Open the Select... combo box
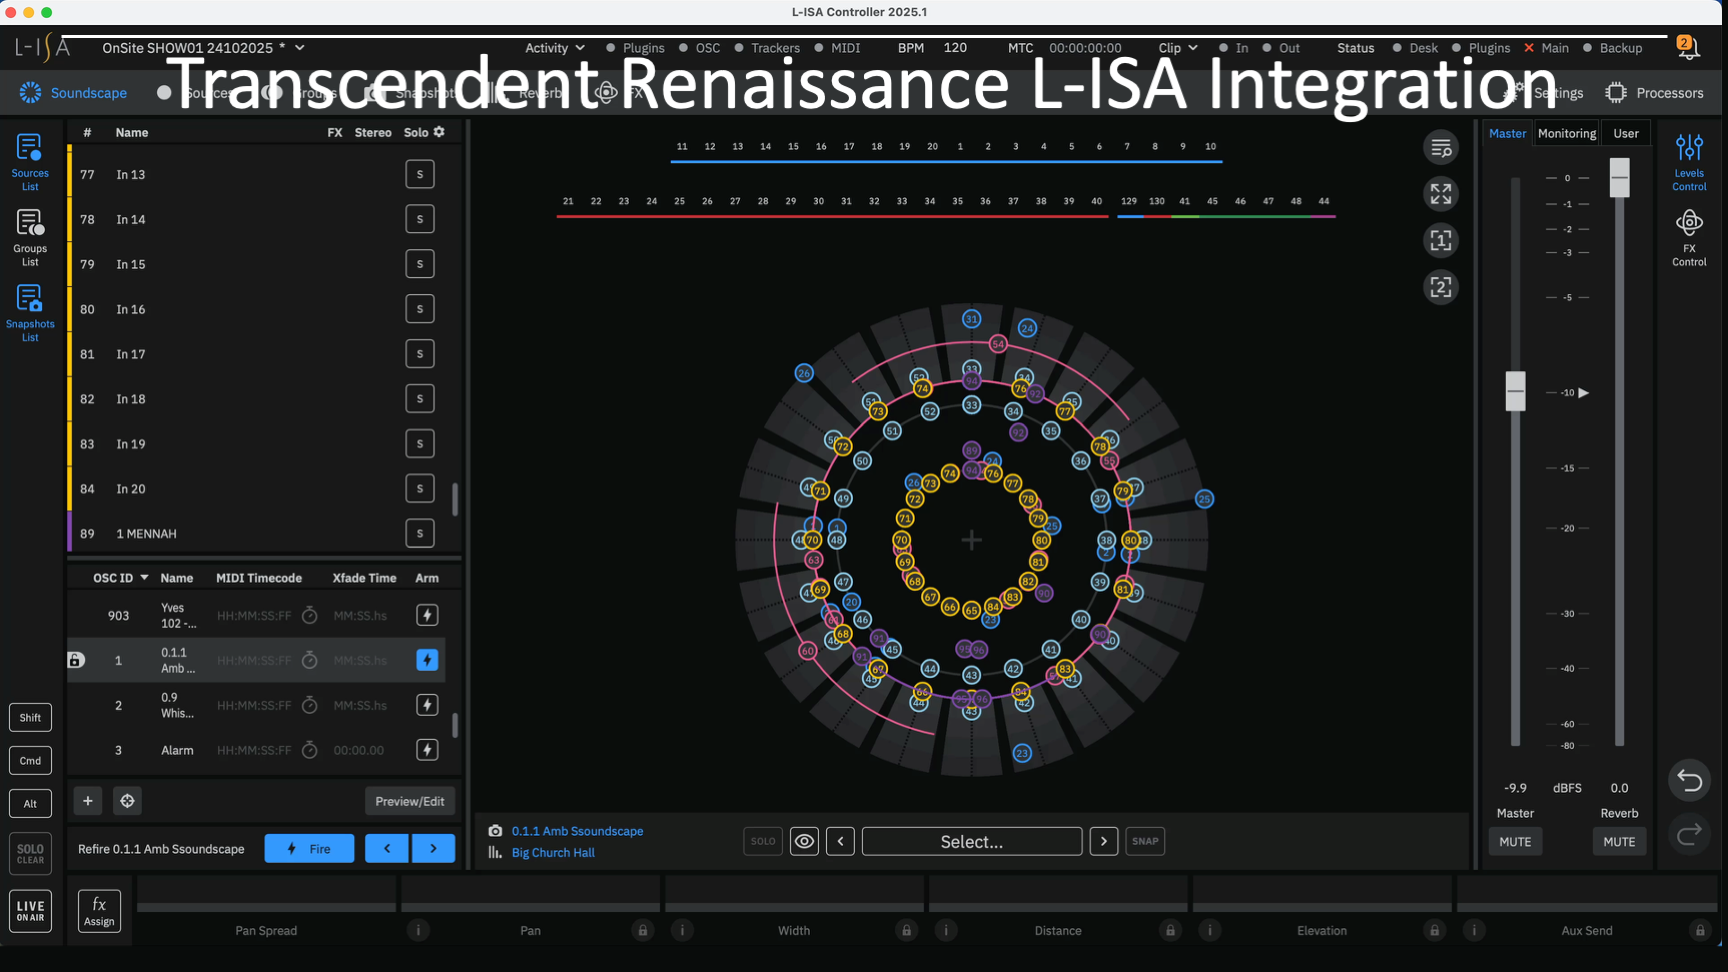This screenshot has width=1728, height=972. [x=972, y=842]
